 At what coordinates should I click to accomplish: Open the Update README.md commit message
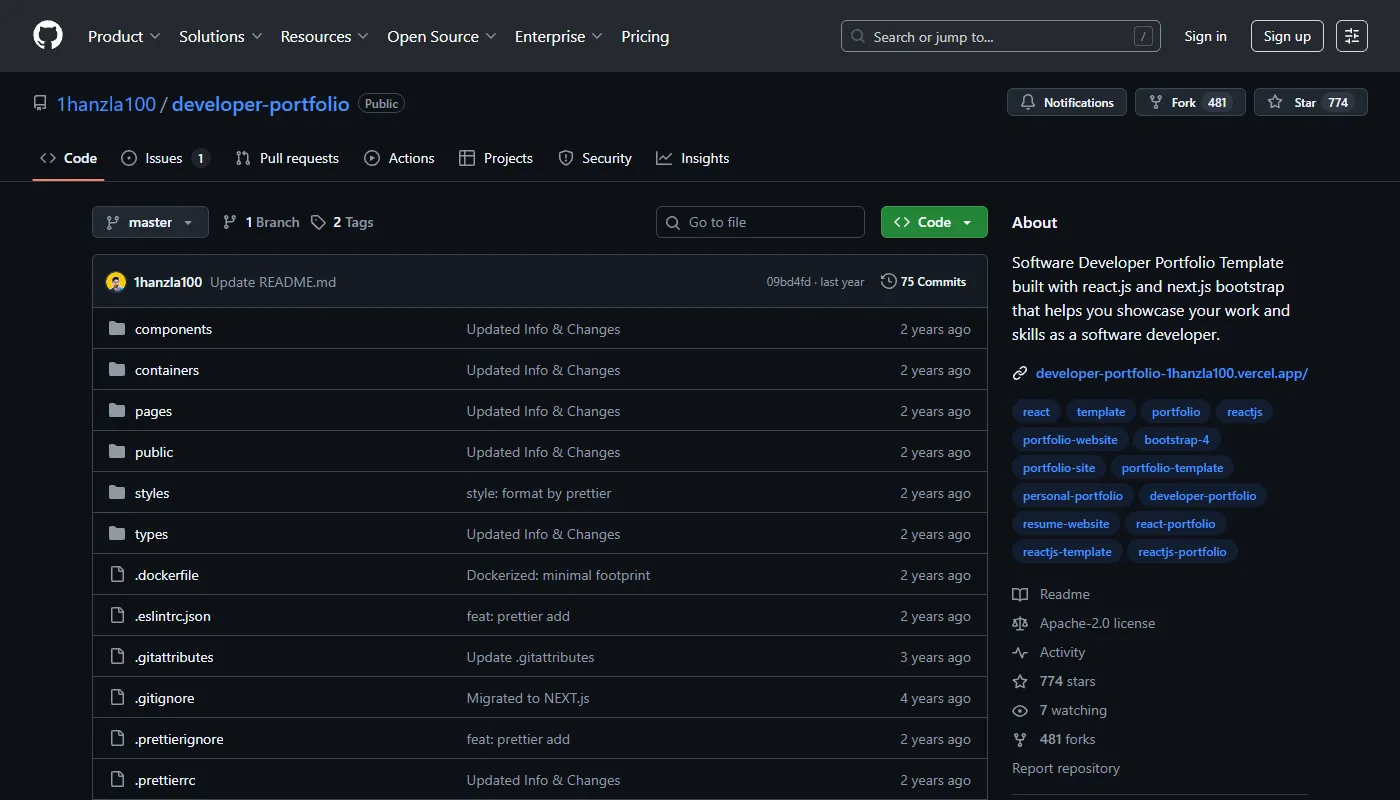click(273, 282)
